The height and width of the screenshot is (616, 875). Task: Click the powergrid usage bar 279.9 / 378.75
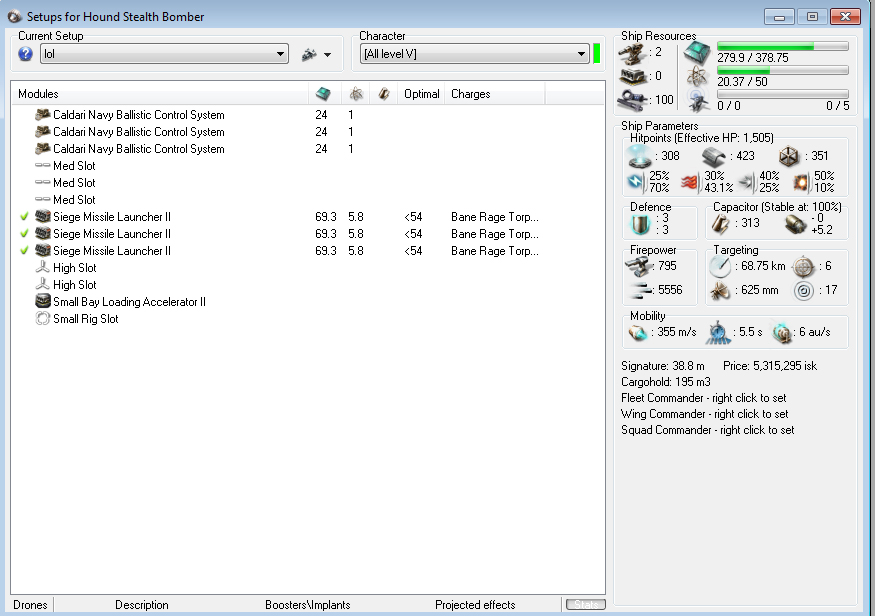(x=782, y=46)
